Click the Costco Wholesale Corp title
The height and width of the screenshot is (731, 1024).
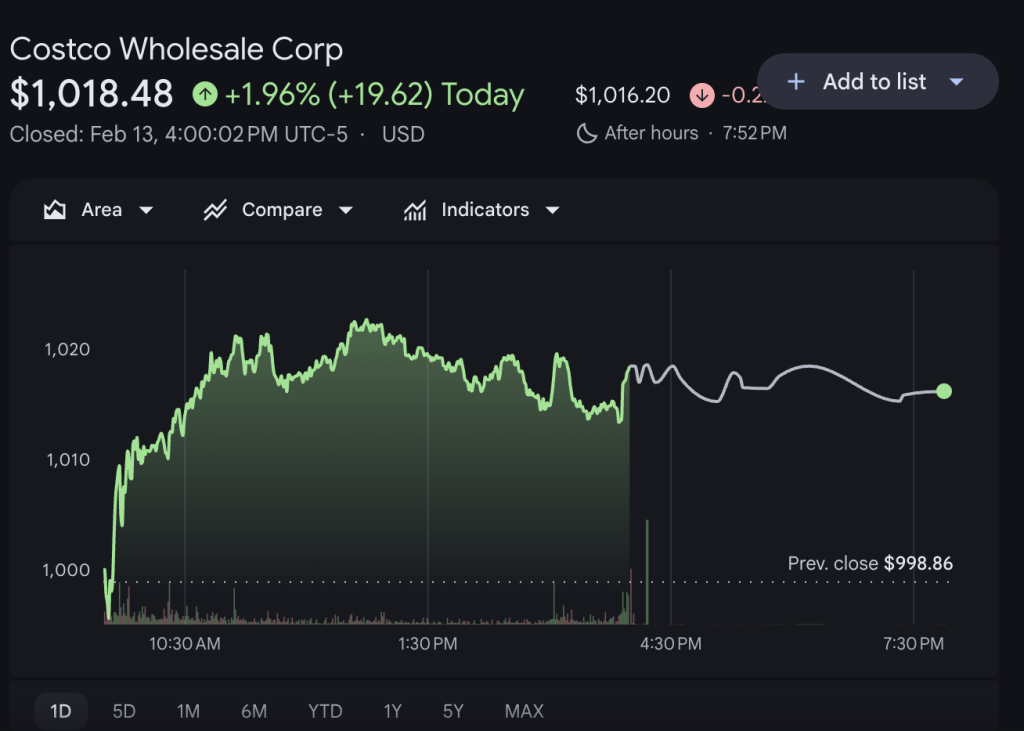click(176, 49)
